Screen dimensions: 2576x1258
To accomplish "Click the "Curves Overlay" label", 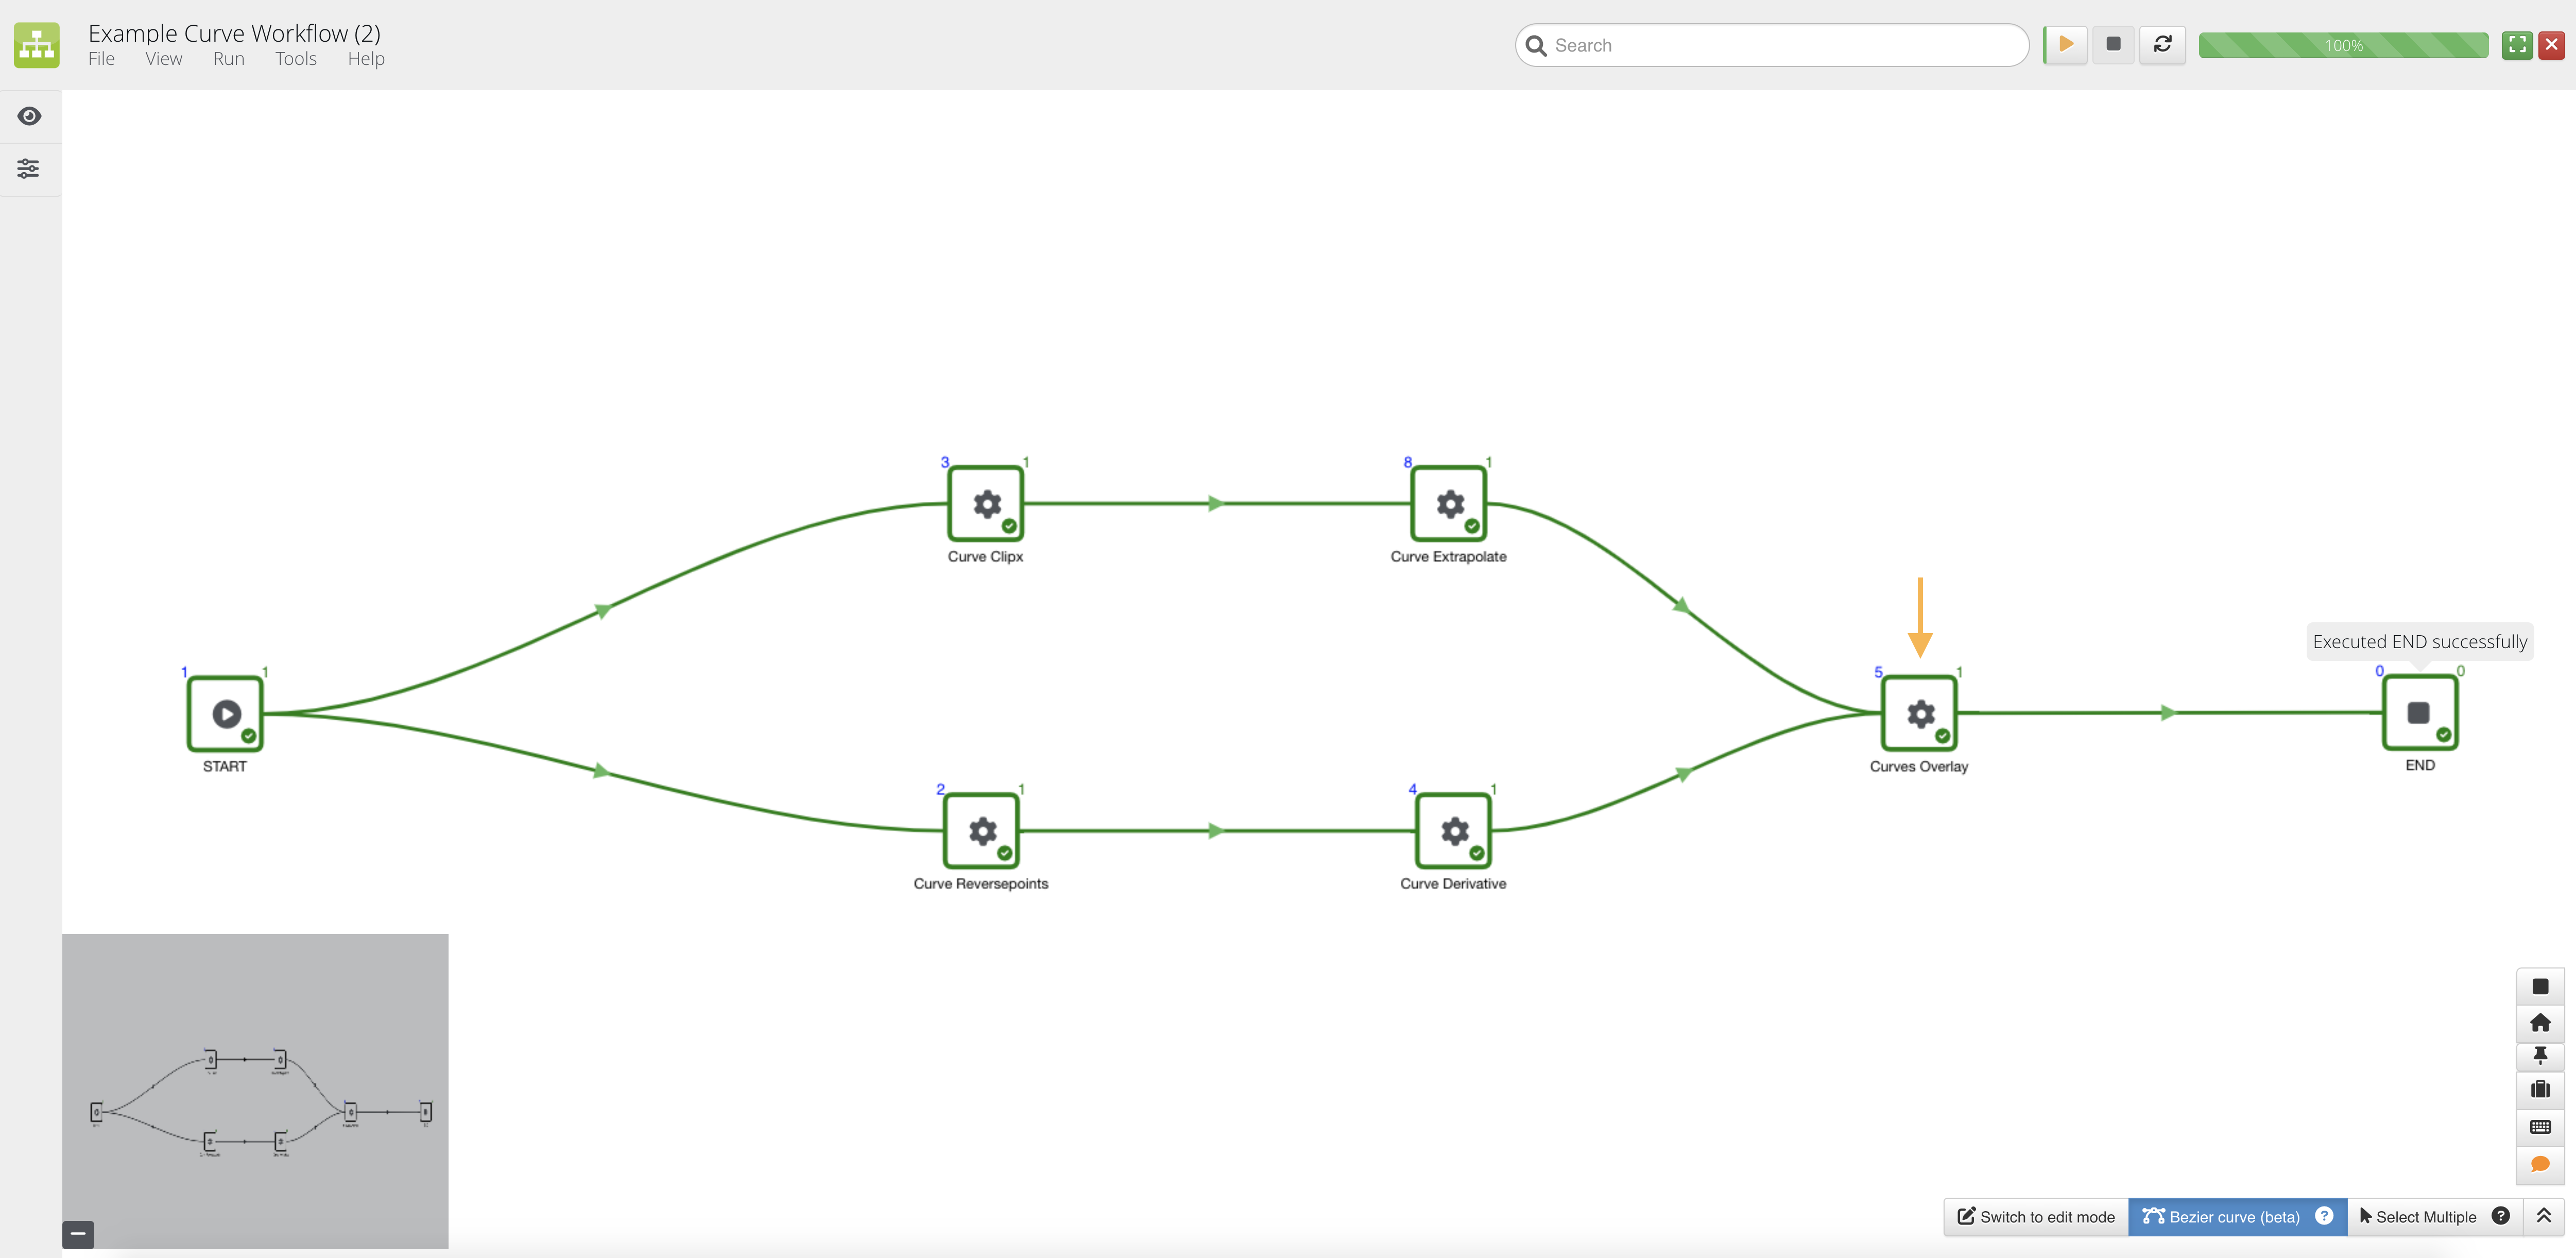I will pyautogui.click(x=1918, y=766).
